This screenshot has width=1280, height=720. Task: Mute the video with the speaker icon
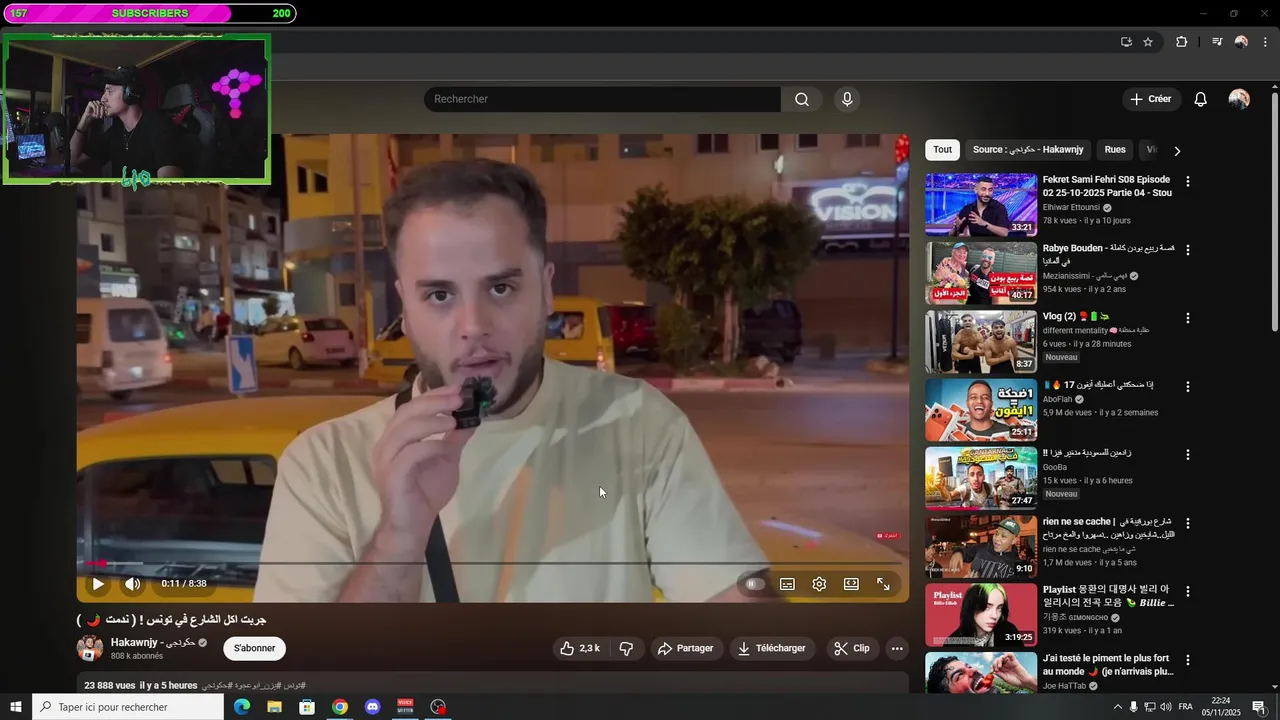(x=132, y=584)
